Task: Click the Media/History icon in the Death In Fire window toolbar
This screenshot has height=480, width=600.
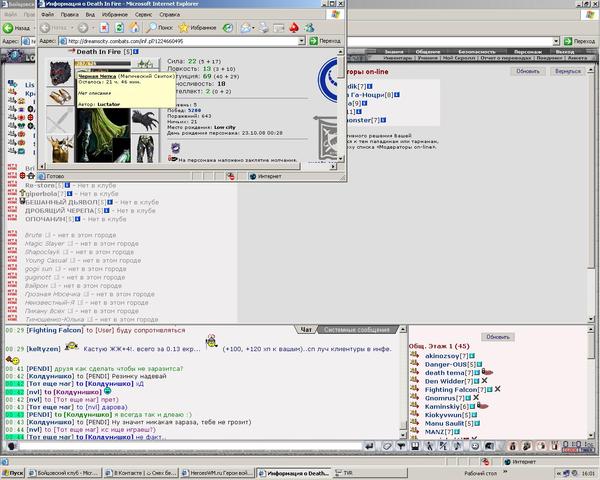Action: [x=228, y=28]
